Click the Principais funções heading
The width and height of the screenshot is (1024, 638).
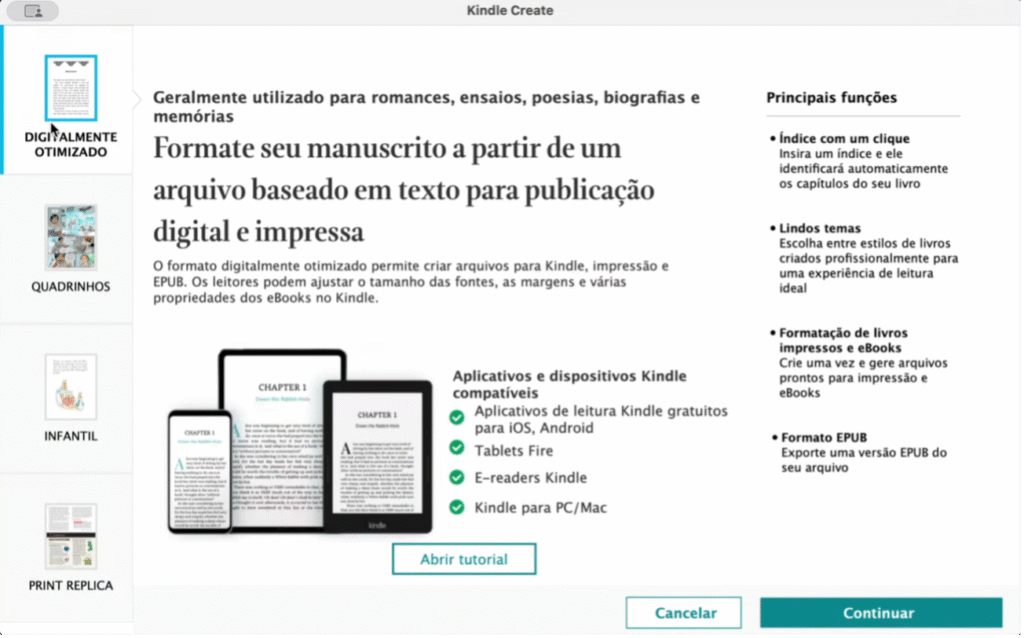click(x=831, y=98)
